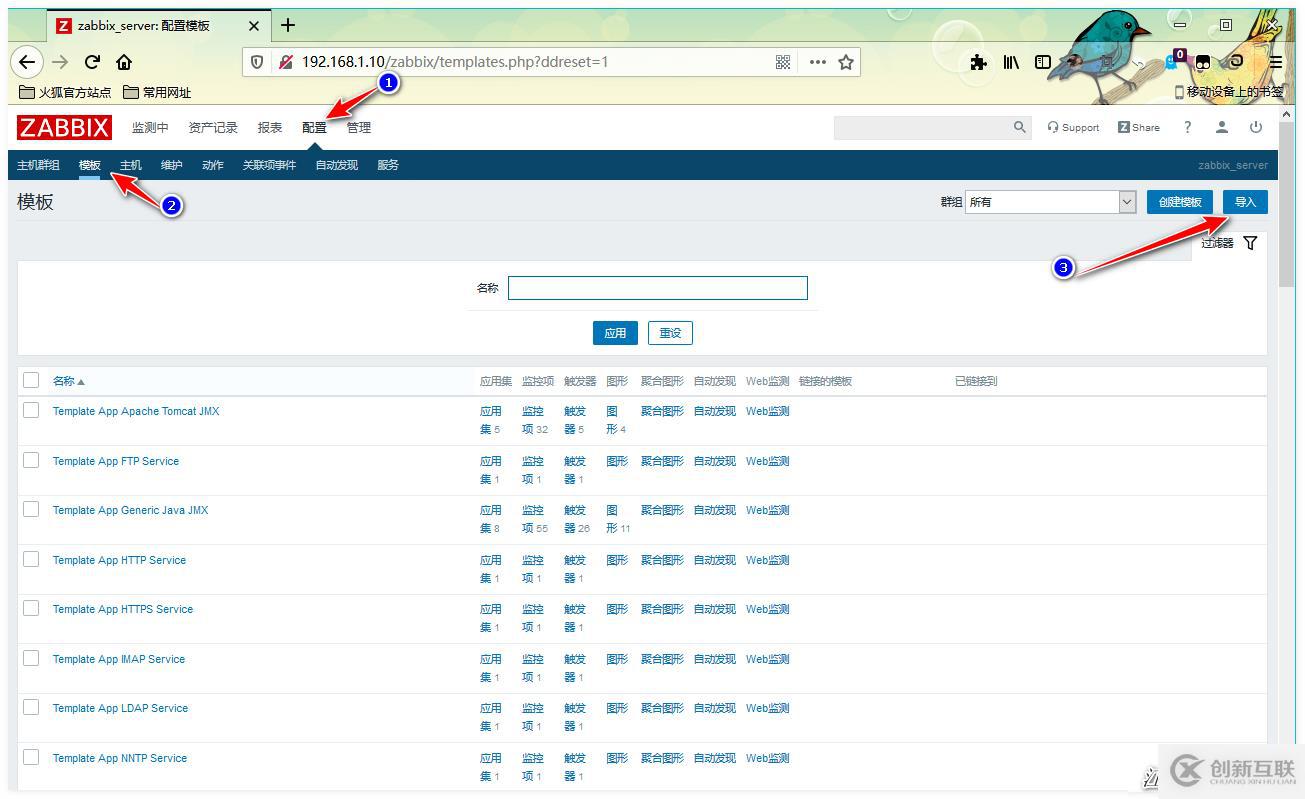Open the 过滤器 funnel icon
Image resolution: width=1305 pixels, height=799 pixels.
coord(1250,242)
